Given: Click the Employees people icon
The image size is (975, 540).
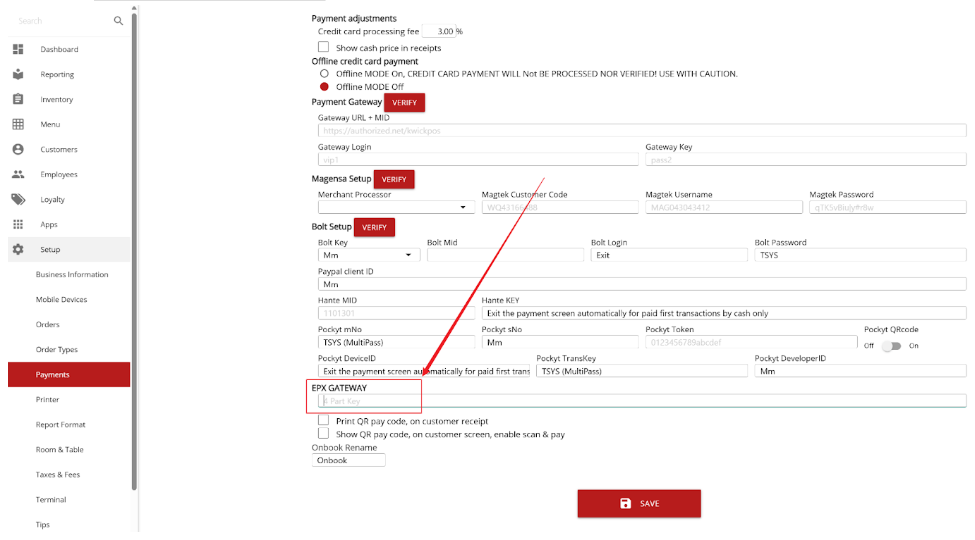Looking at the screenshot, I should click(18, 174).
